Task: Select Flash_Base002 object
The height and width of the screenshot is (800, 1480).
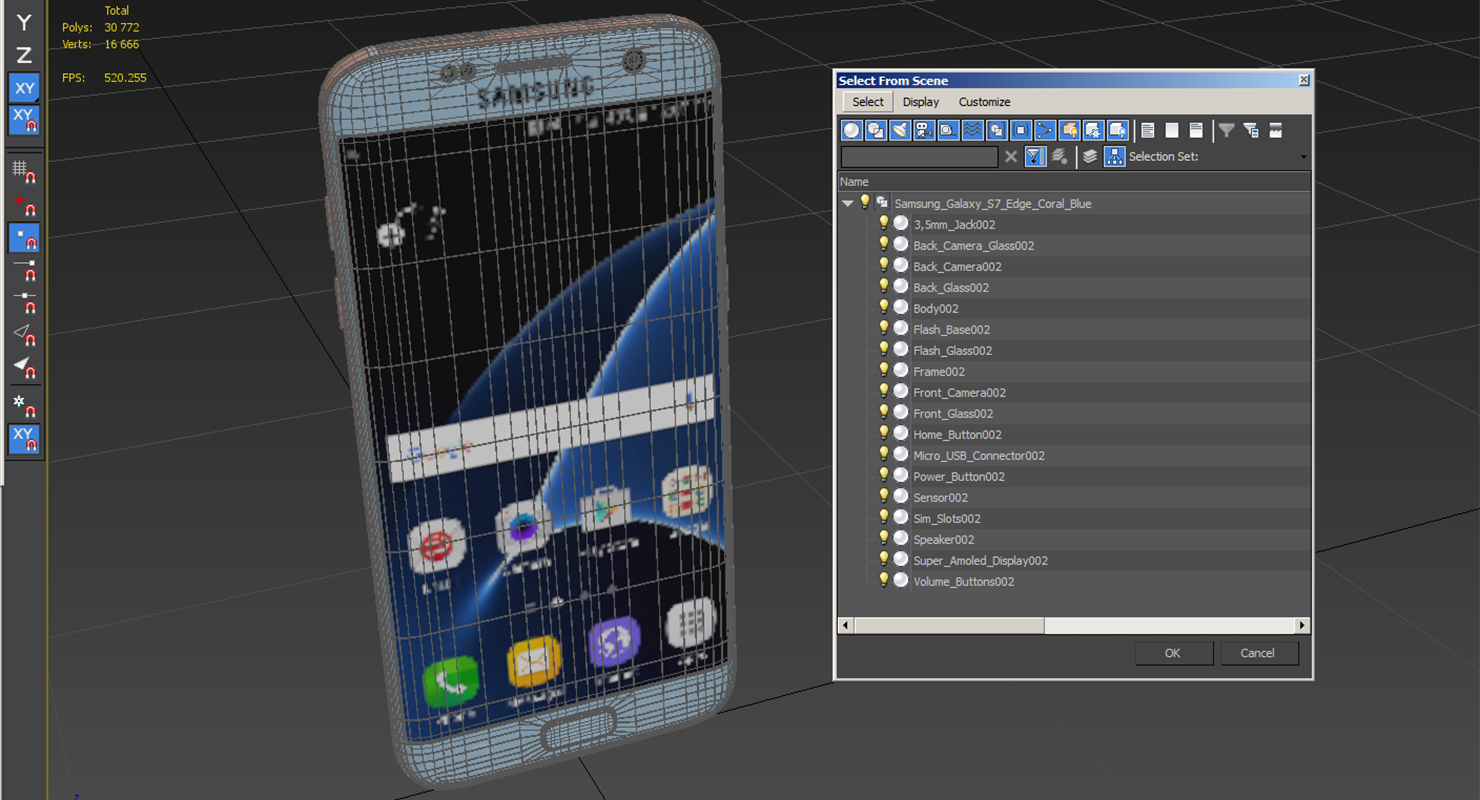Action: pyautogui.click(x=951, y=330)
